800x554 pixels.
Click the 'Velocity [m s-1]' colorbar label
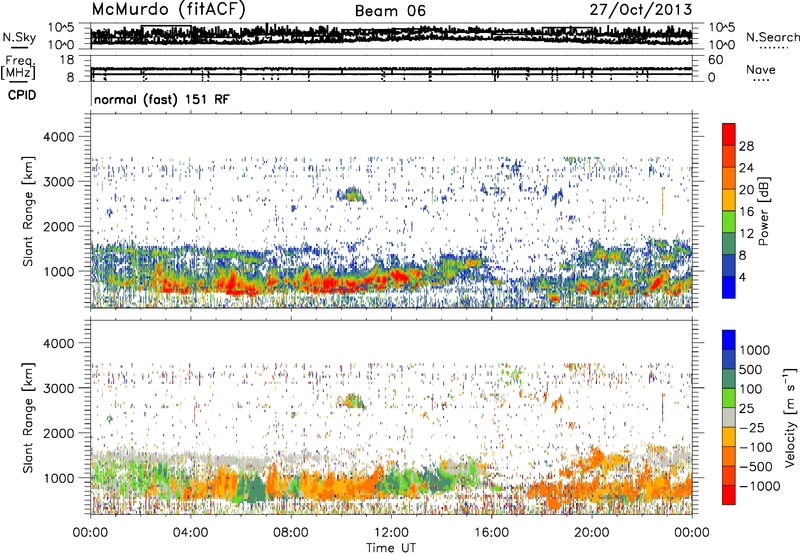coord(790,417)
